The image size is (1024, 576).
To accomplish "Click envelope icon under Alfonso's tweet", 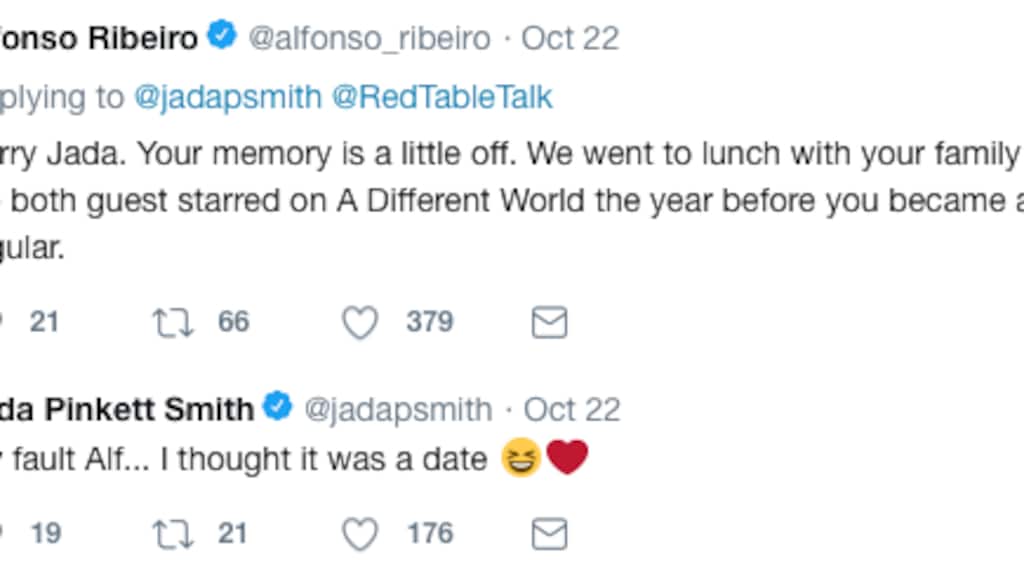I will coord(549,322).
